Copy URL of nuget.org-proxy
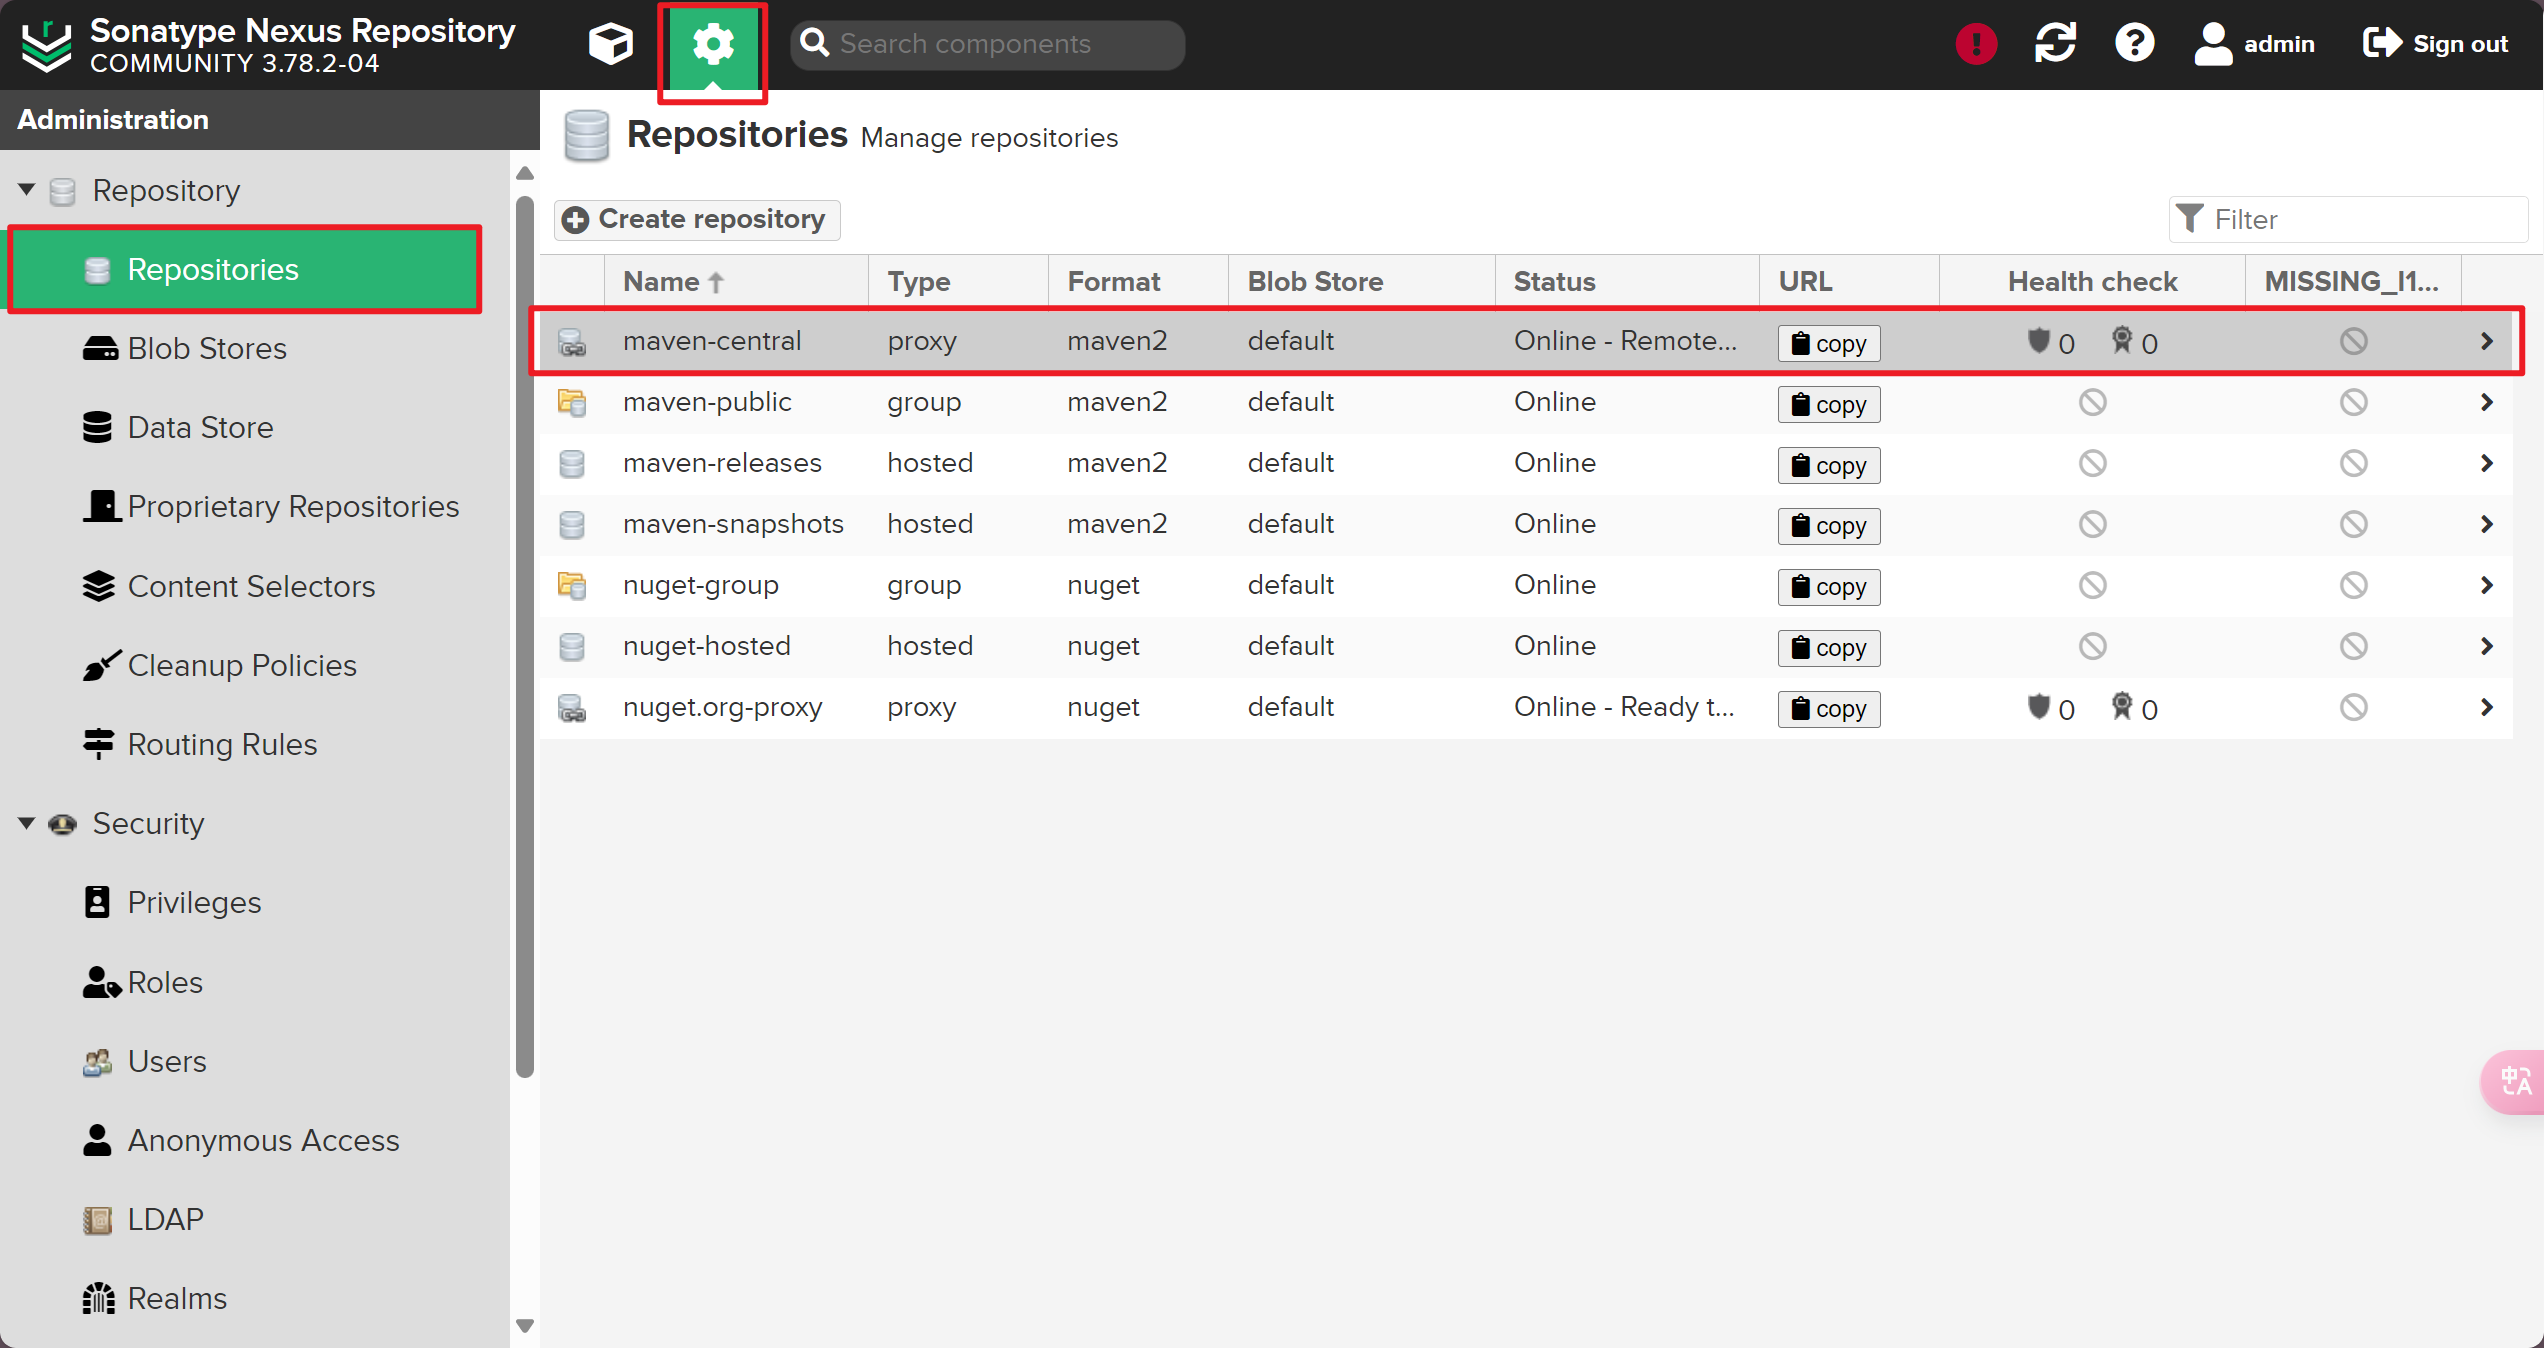The image size is (2544, 1348). coord(1829,709)
